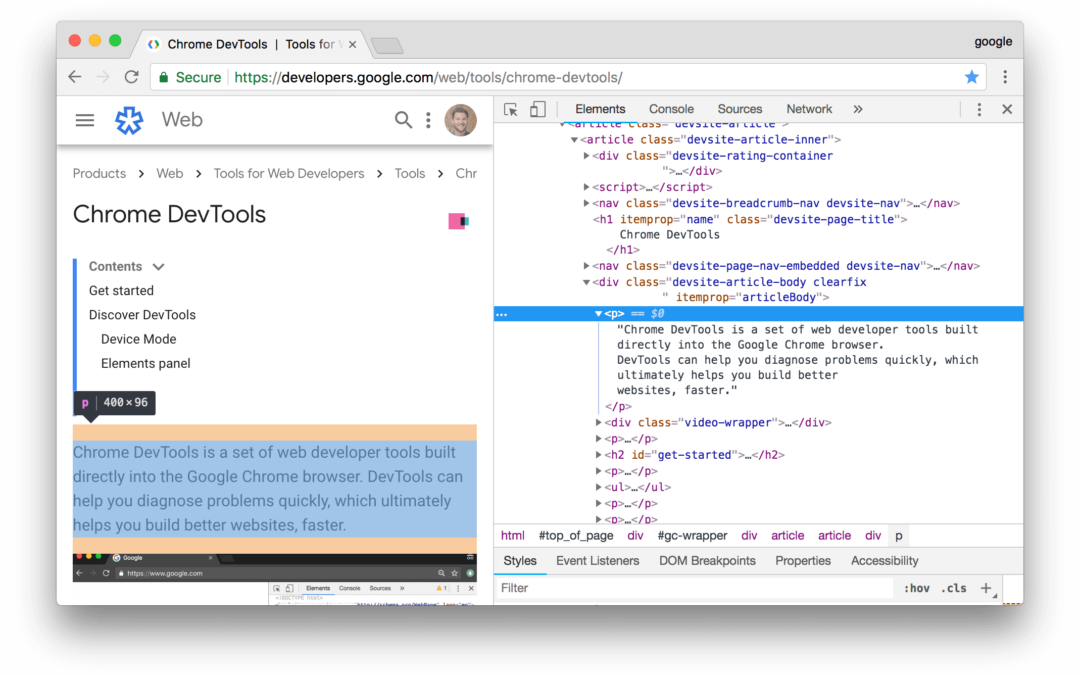
Task: Select #top_of_page in DOM breadcrumb
Action: 576,536
